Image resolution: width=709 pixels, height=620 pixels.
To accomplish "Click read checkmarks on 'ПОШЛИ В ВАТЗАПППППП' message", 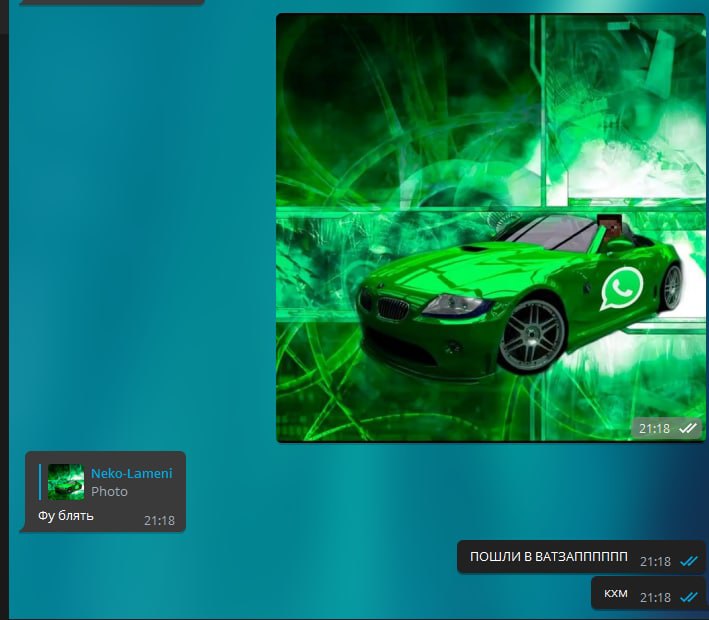I will click(x=689, y=561).
